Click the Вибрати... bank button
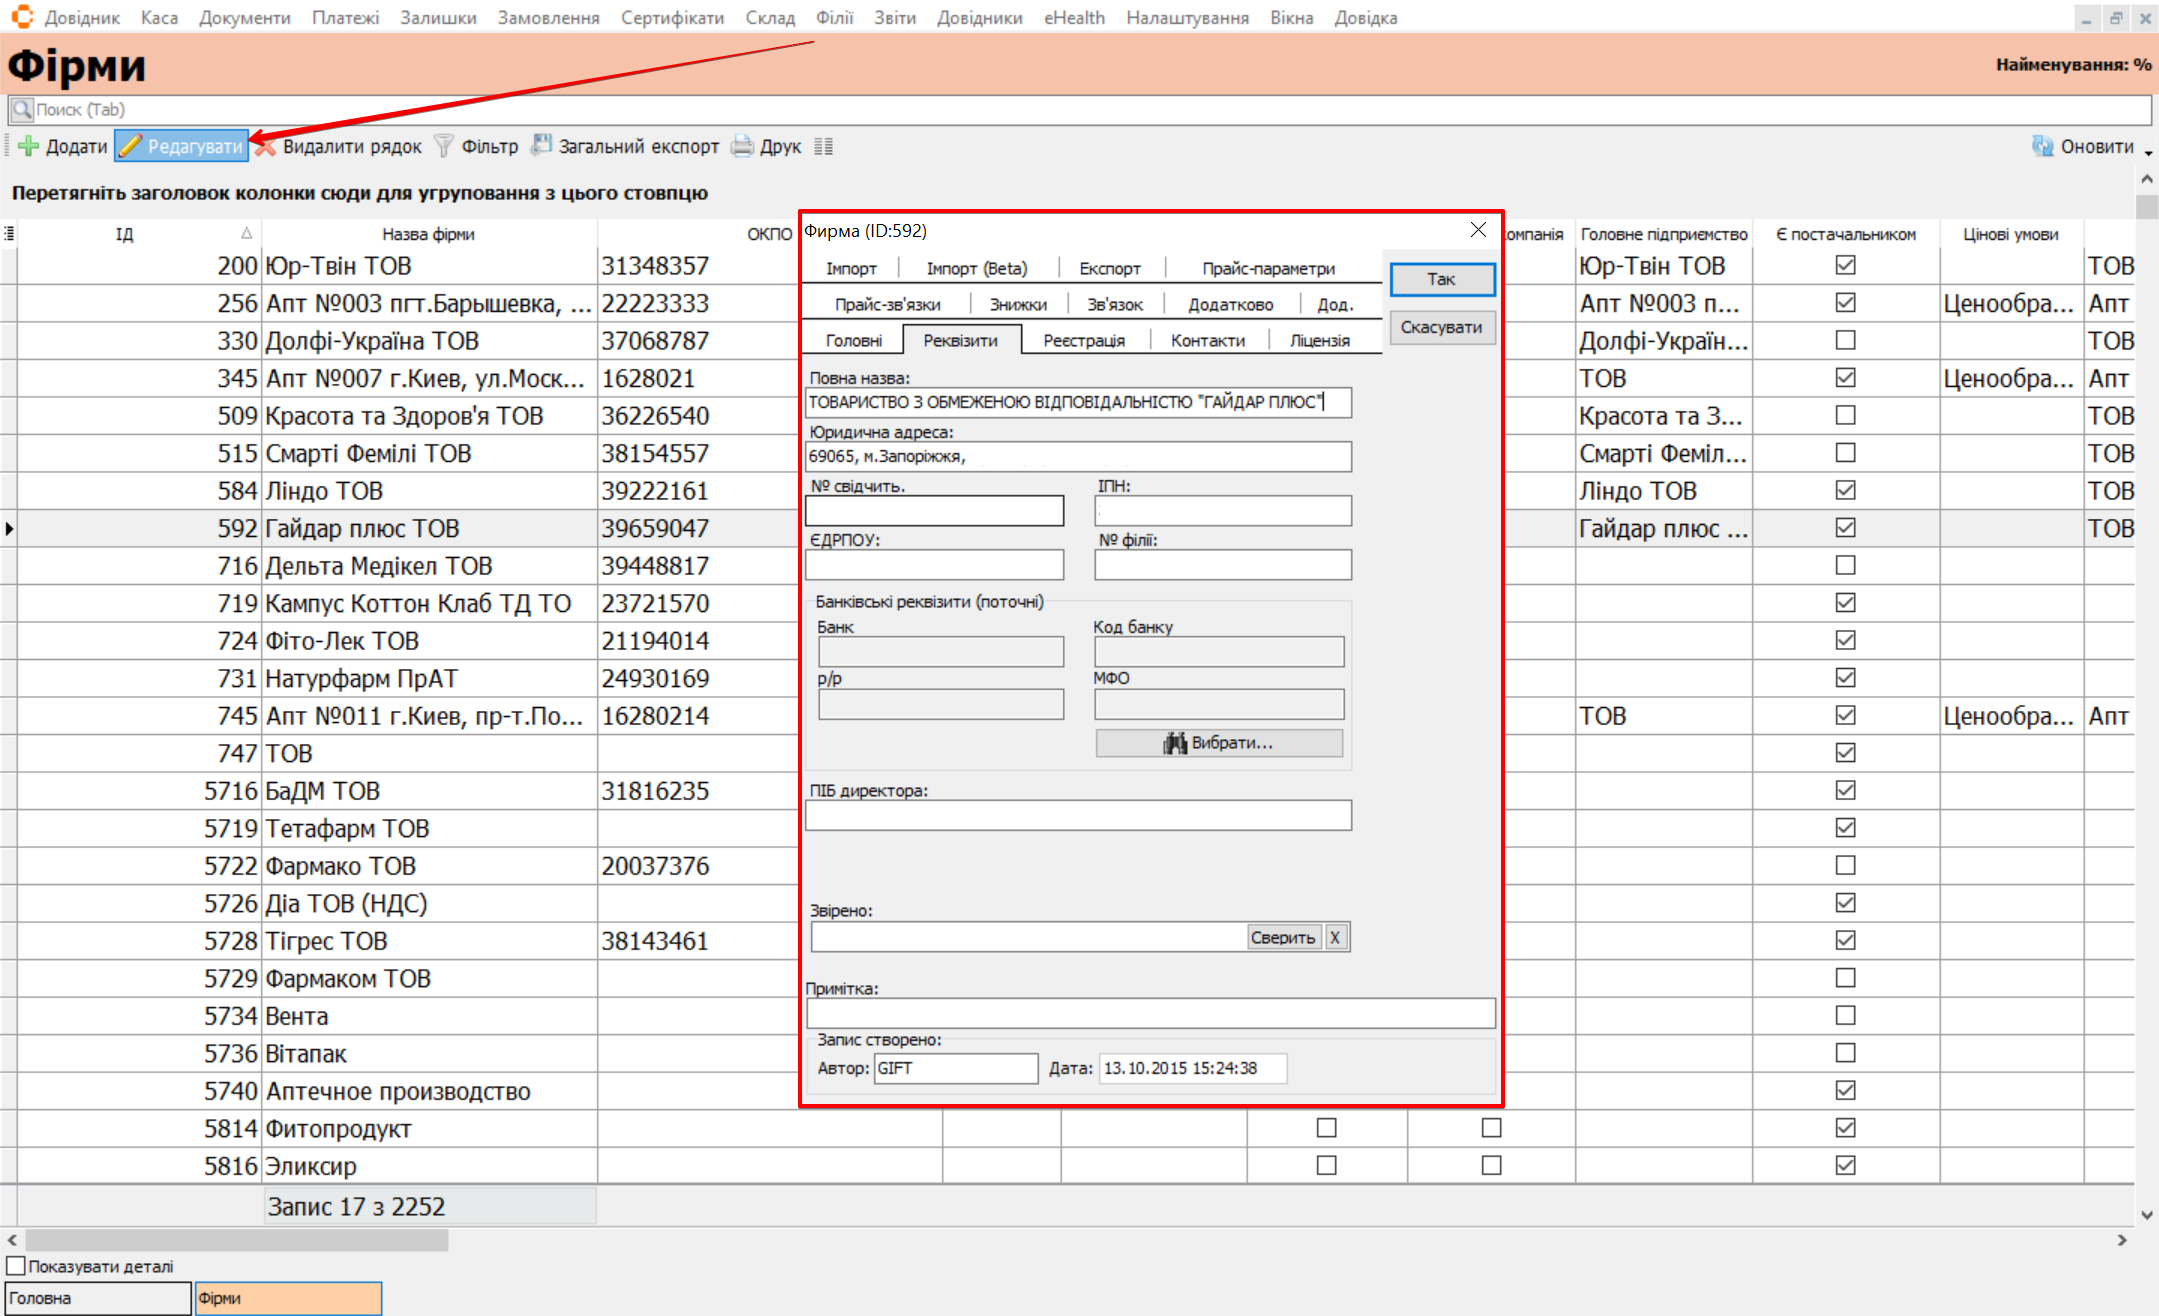The height and width of the screenshot is (1316, 2159). [1218, 743]
